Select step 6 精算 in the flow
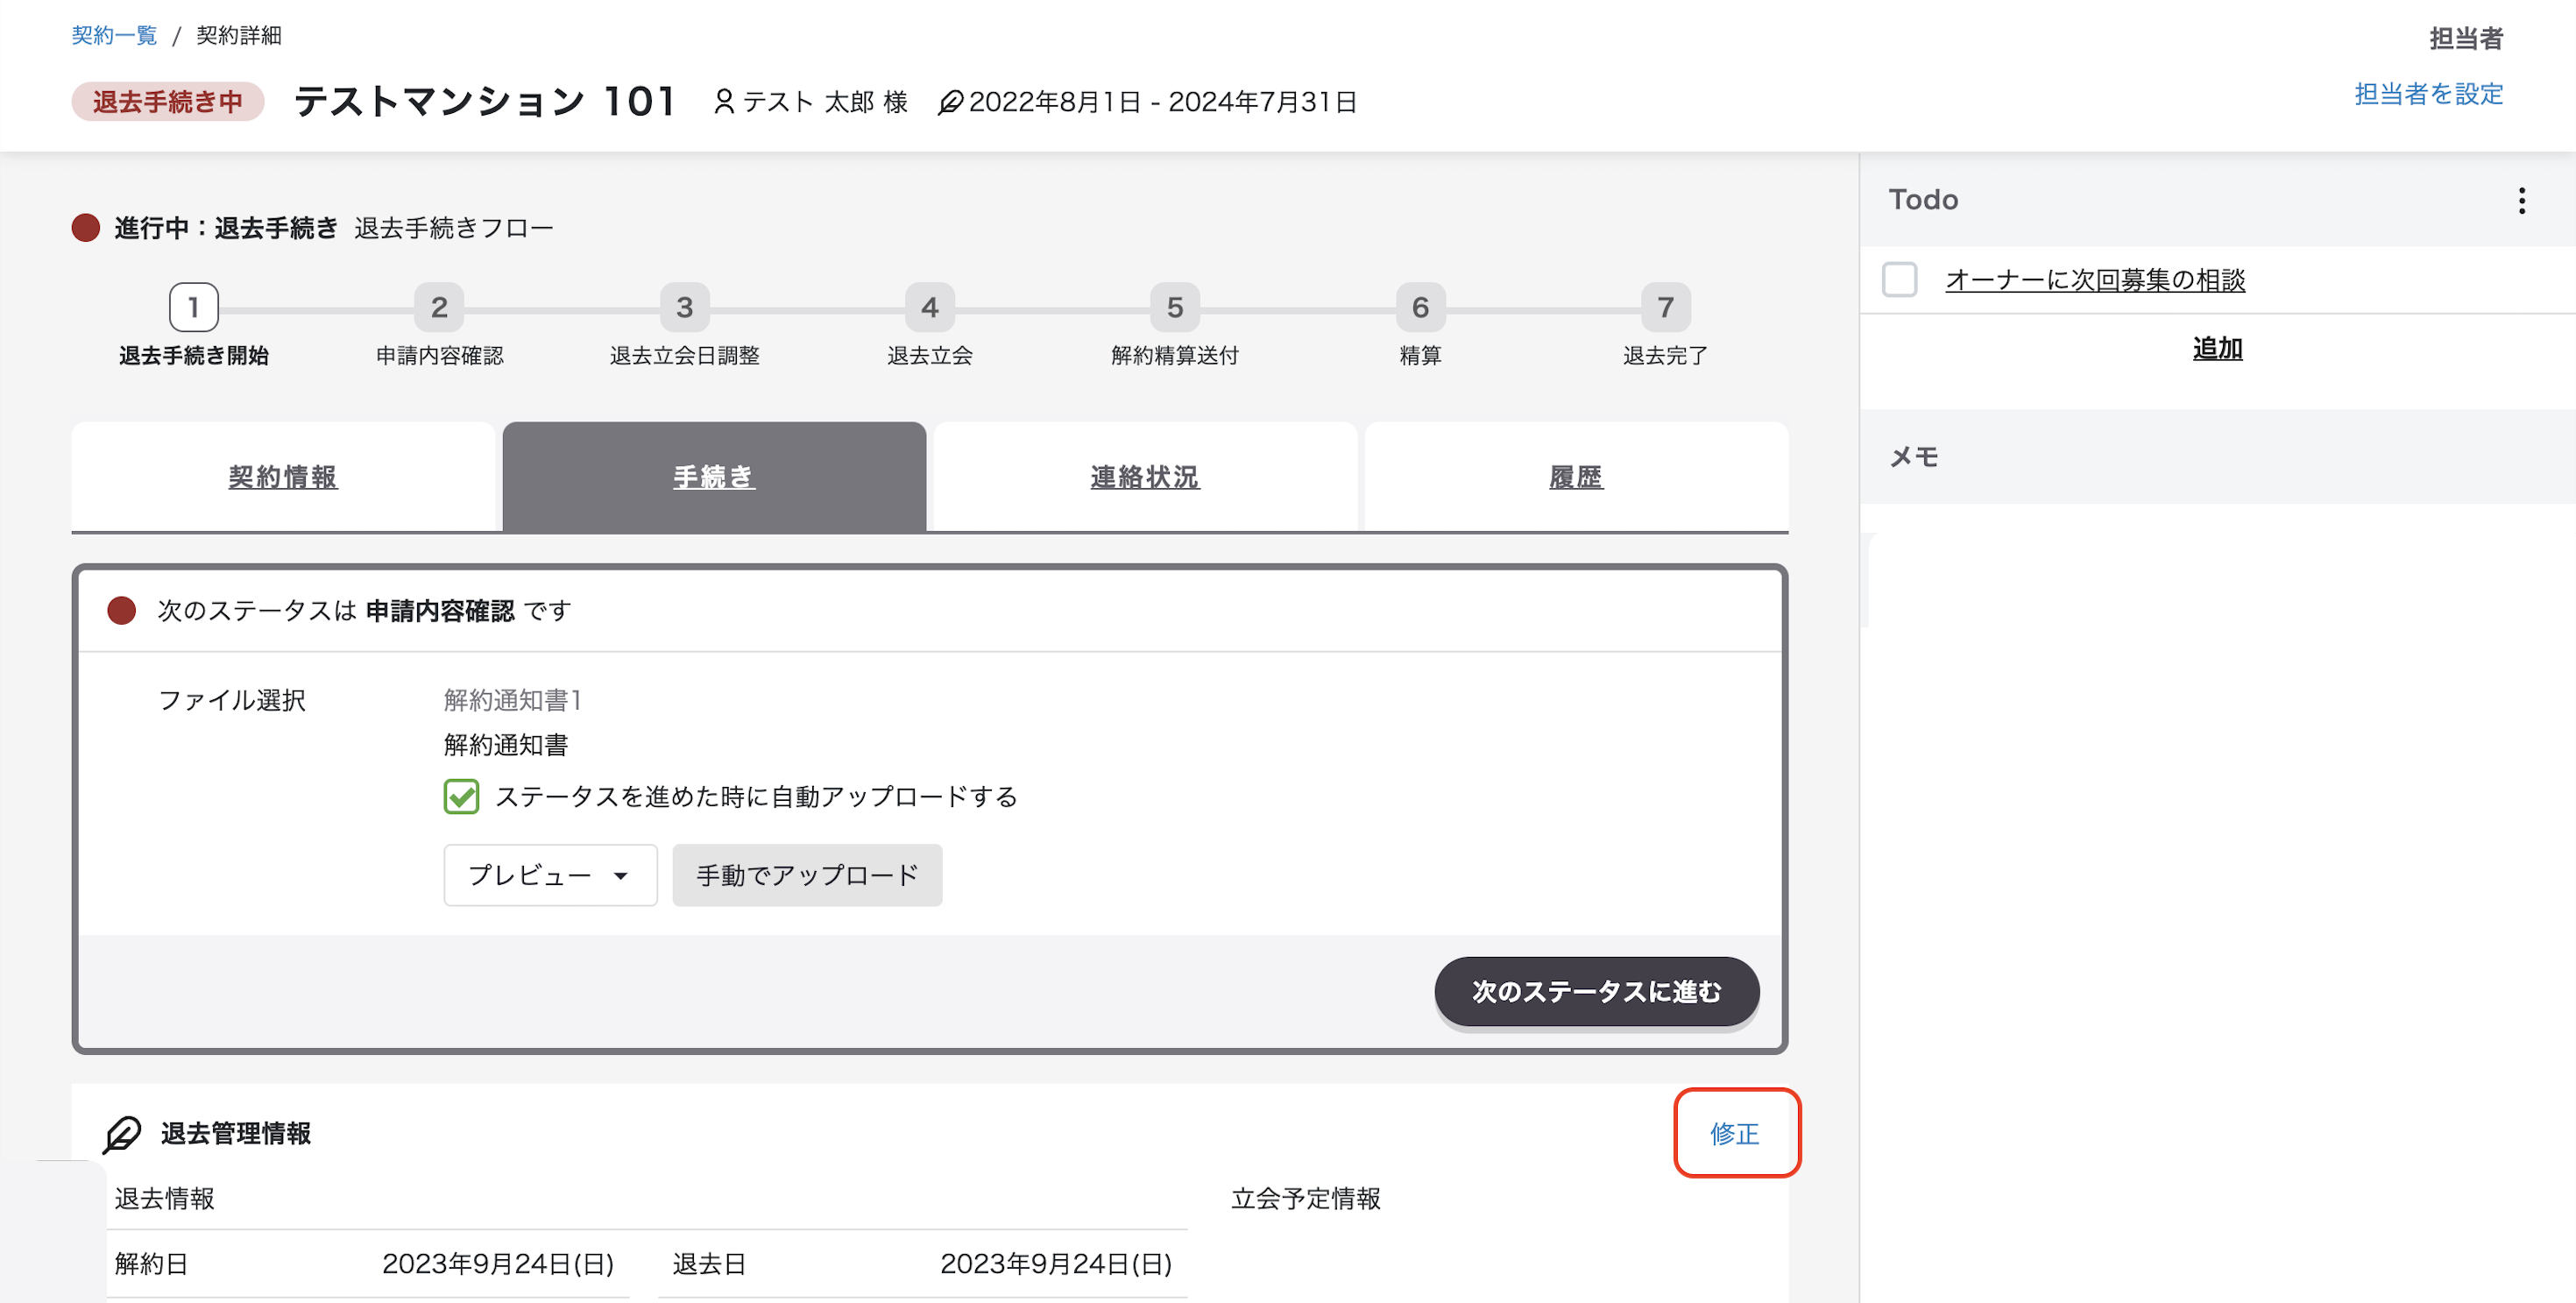2576x1303 pixels. [1420, 307]
